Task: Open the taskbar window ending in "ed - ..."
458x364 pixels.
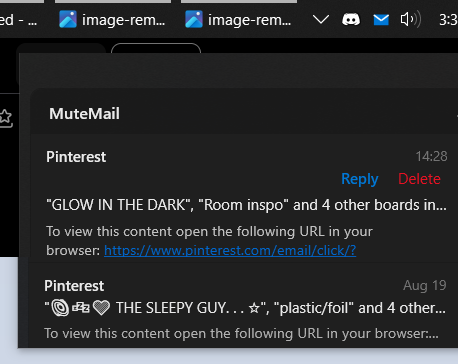Action: [x=18, y=20]
